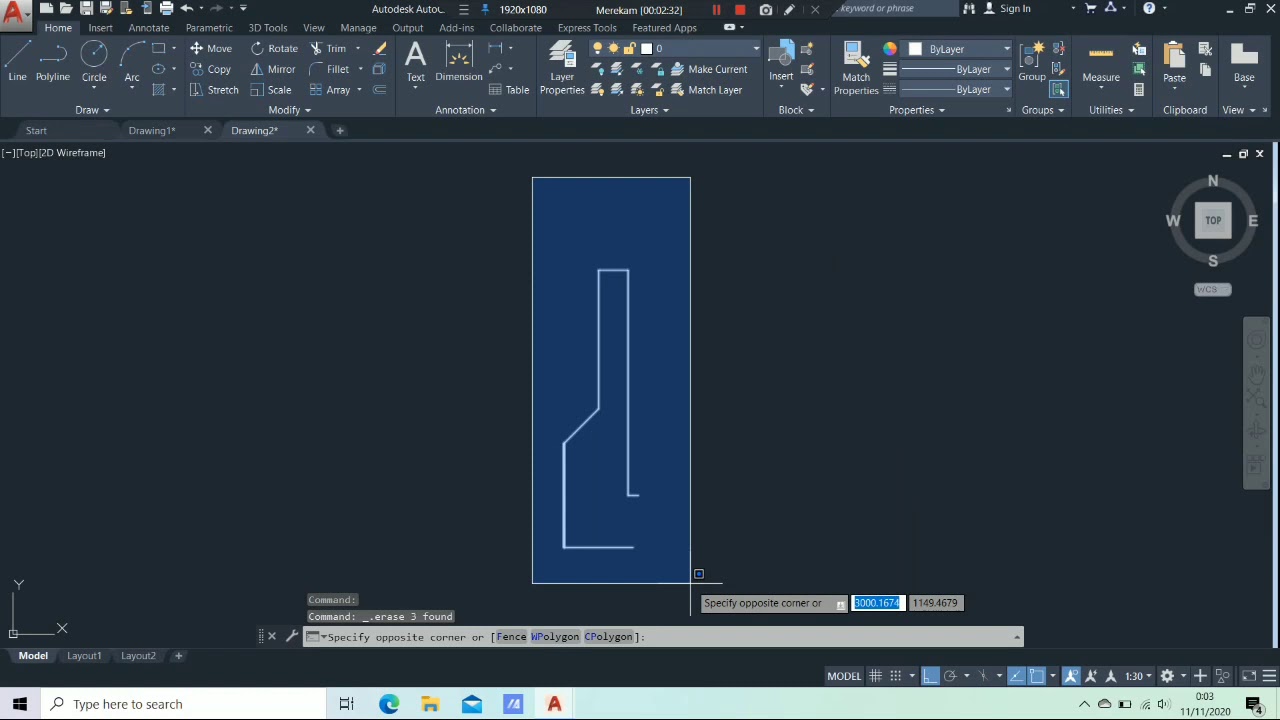Select the Line tool
This screenshot has height=720, width=1280.
17,62
